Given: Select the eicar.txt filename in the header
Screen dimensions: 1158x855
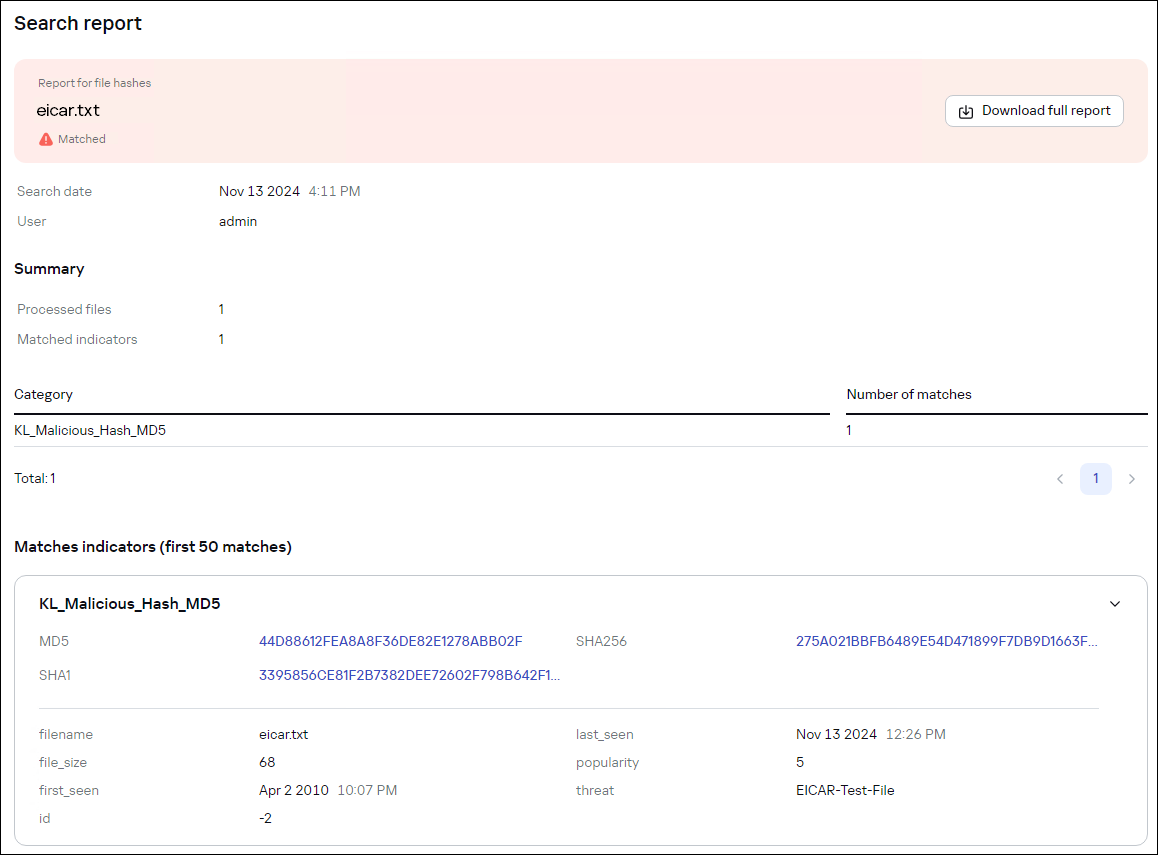Looking at the screenshot, I should pyautogui.click(x=68, y=110).
